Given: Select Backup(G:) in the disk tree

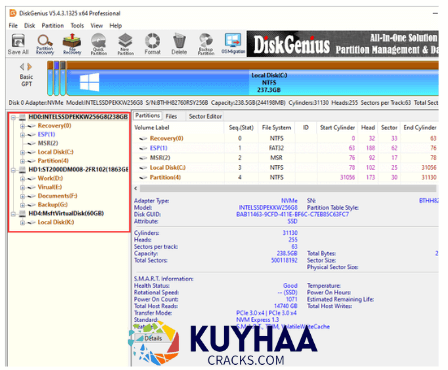Looking at the screenshot, I should click(x=53, y=205).
